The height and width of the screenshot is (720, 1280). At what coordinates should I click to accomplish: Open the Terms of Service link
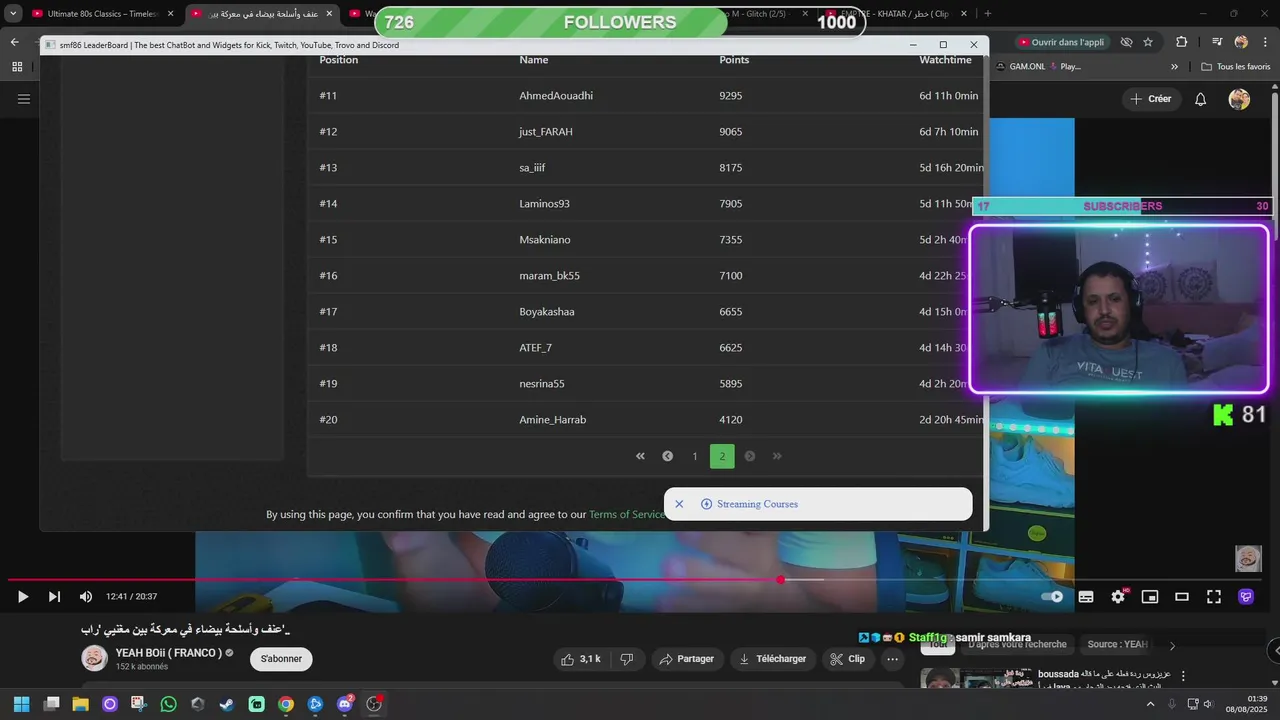626,514
